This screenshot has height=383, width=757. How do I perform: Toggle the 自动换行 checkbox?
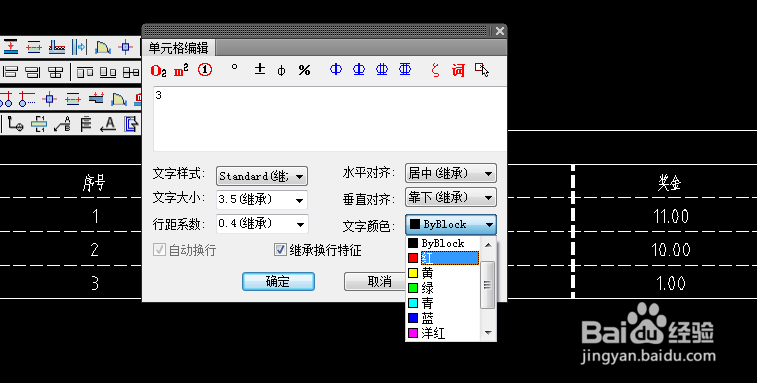159,250
